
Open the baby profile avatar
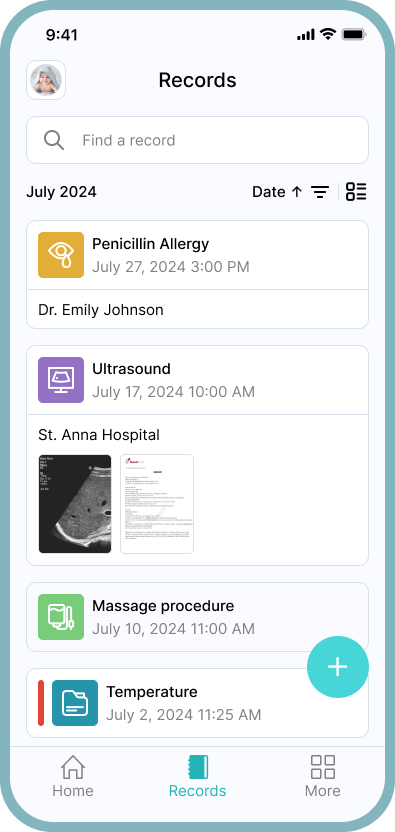pos(46,80)
